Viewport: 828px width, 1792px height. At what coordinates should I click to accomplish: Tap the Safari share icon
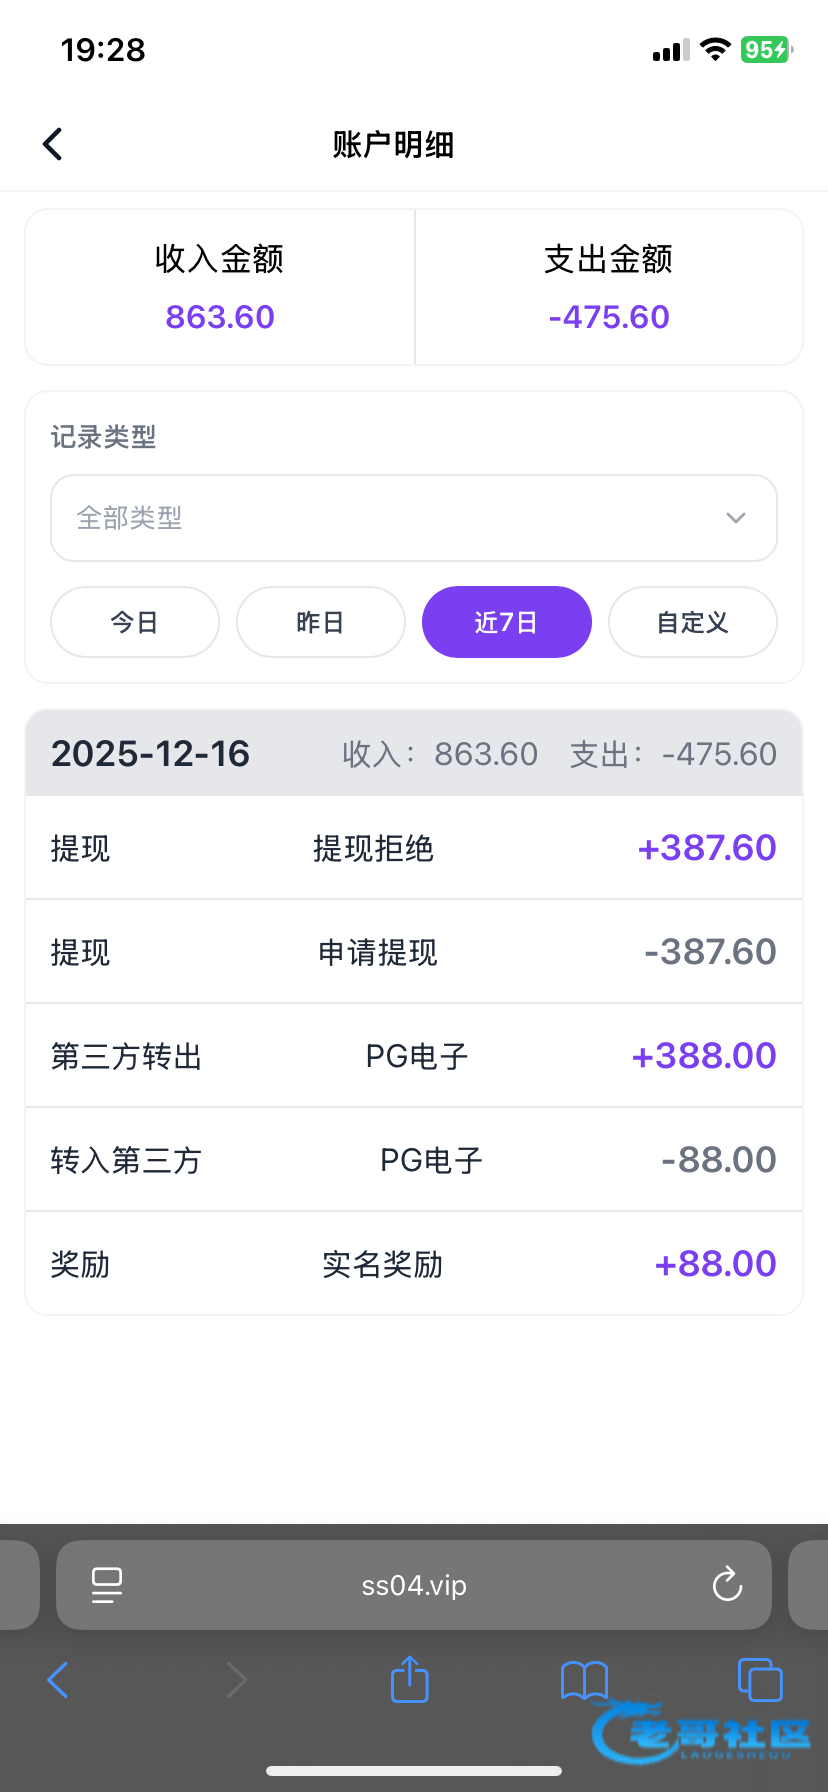tap(409, 1679)
